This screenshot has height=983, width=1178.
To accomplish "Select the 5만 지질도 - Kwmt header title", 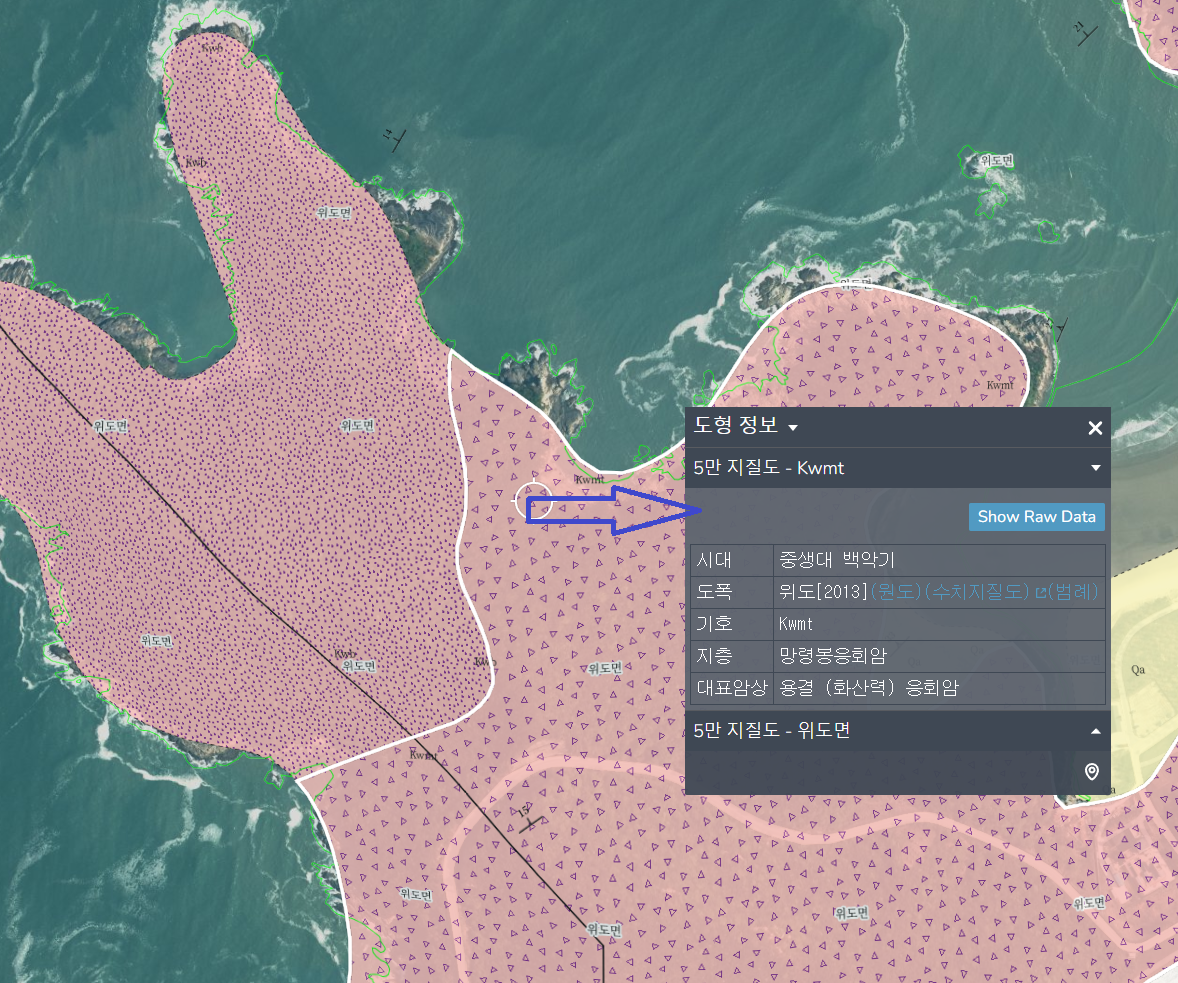I will click(x=769, y=468).
